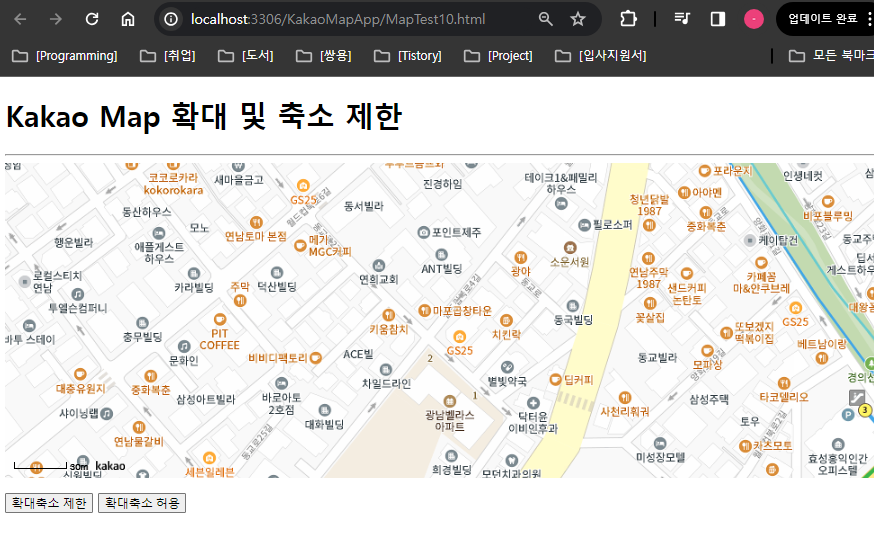
Task: Click the 소운서원 map marker
Action: 570,247
